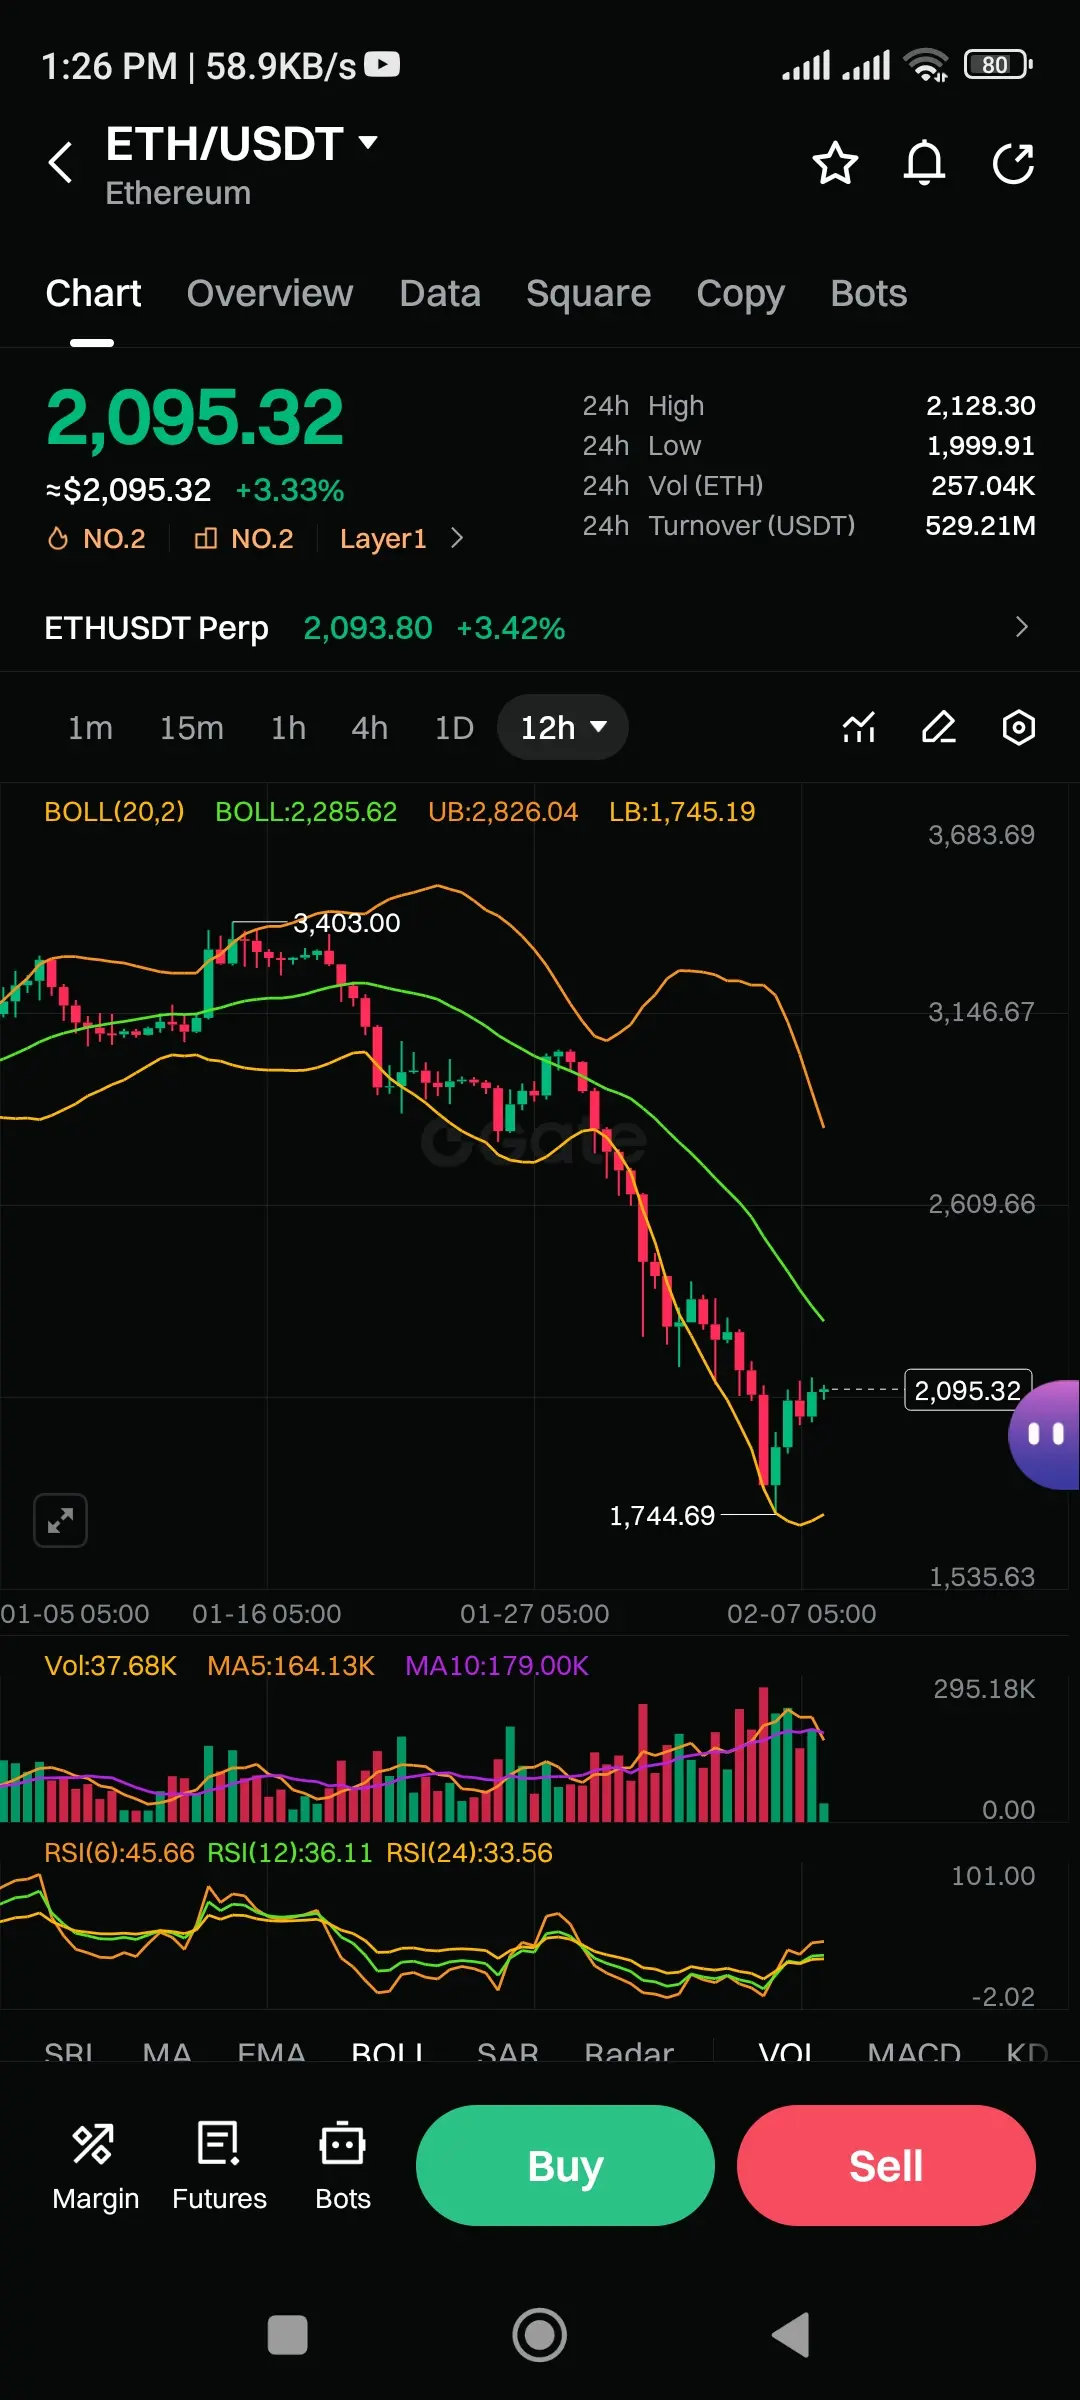The image size is (1080, 2400).
Task: Tap the green Buy button
Action: (565, 2165)
